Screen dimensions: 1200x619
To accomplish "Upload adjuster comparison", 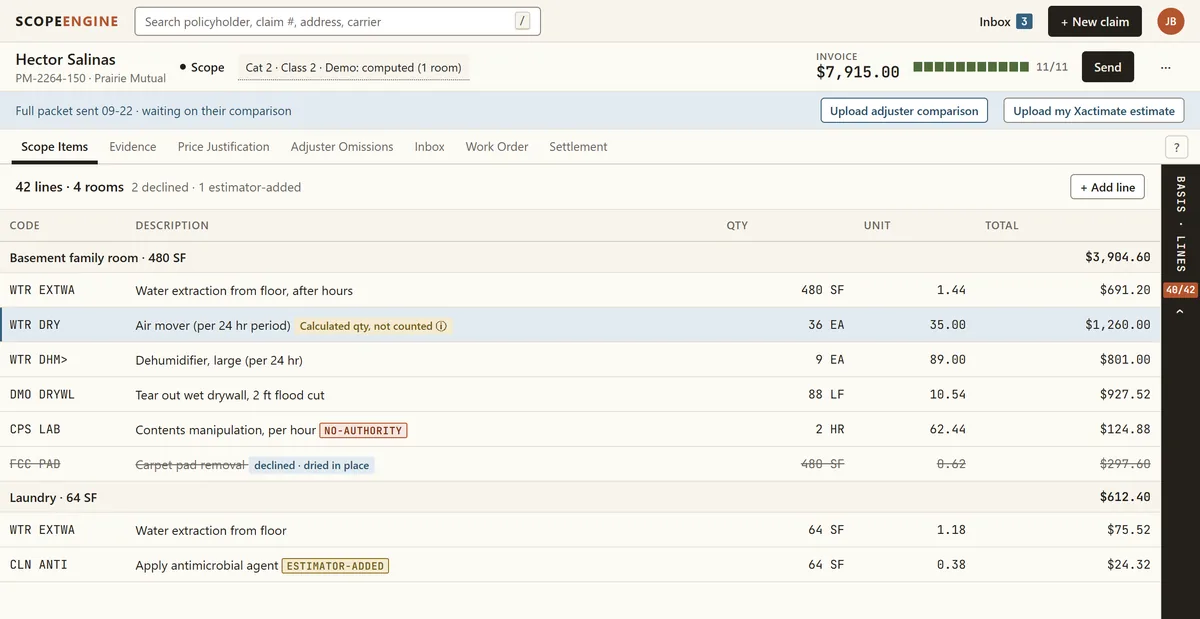I will click(x=904, y=111).
